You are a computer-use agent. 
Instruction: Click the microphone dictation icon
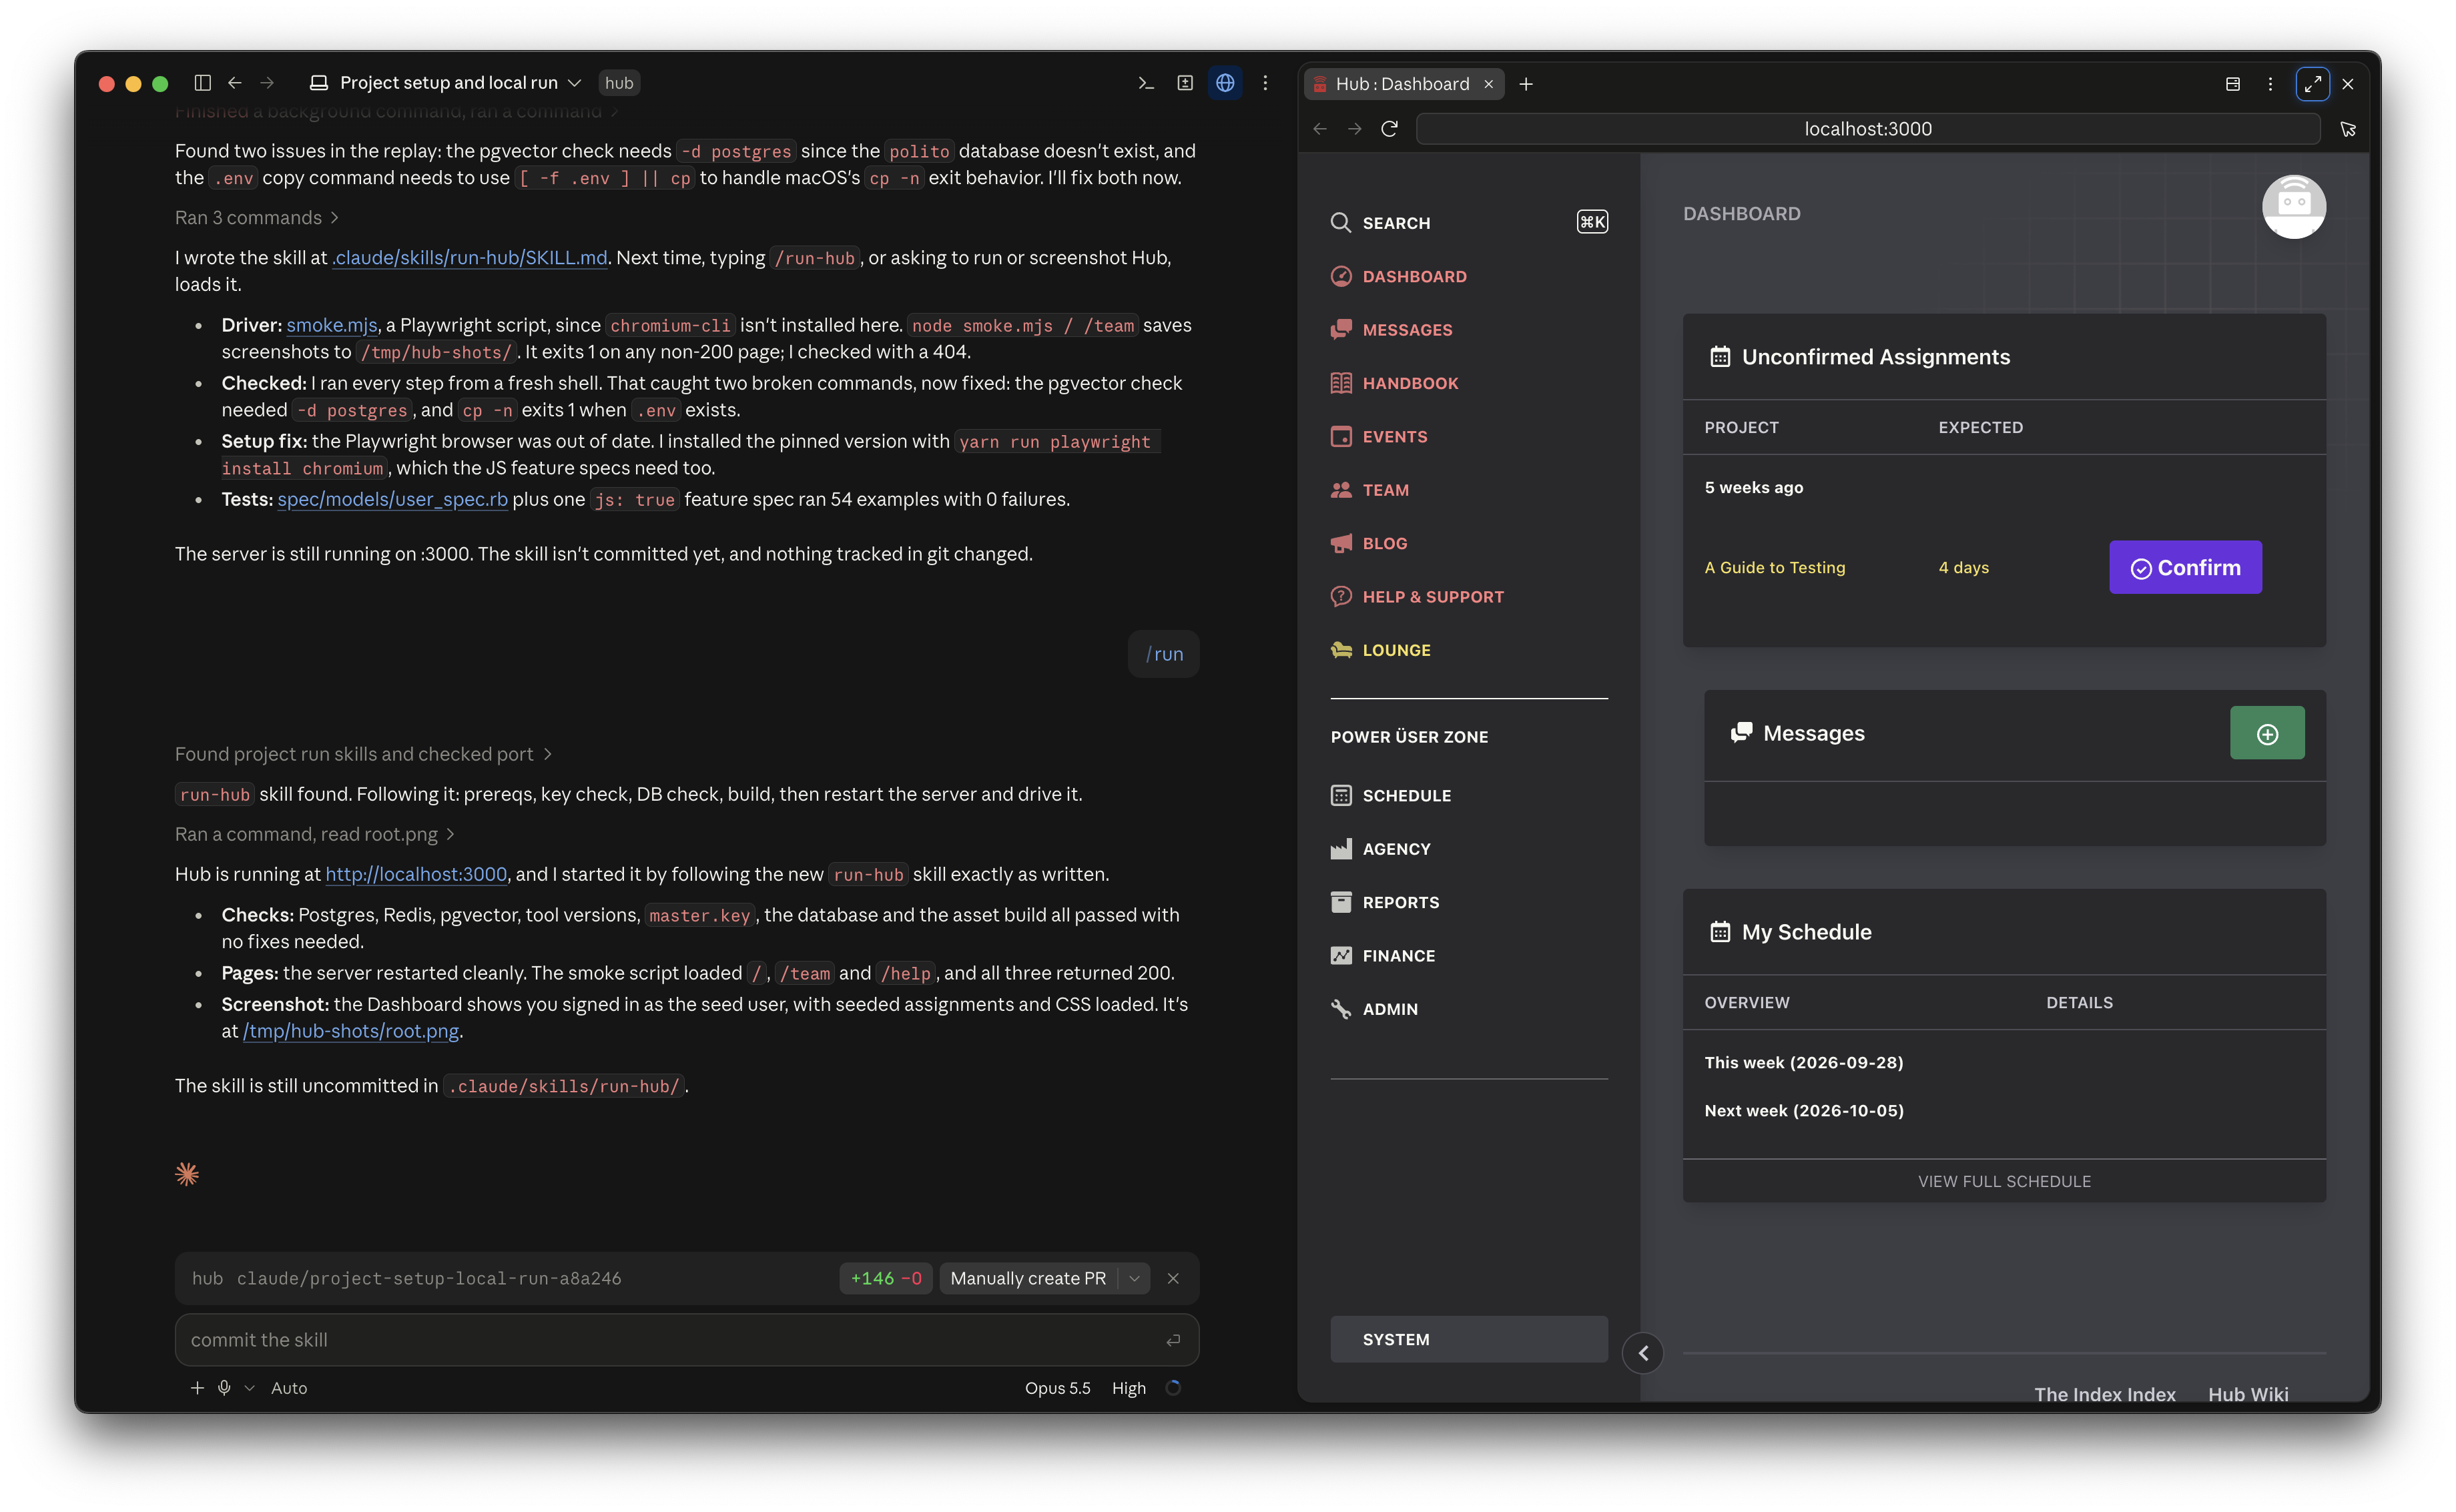point(224,1388)
